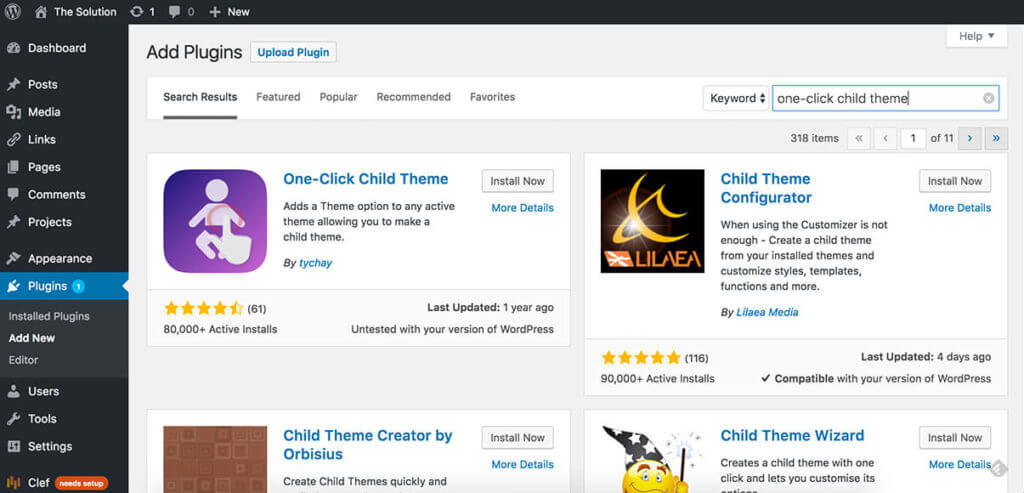Click the disabled previous page arrow

[x=886, y=138]
